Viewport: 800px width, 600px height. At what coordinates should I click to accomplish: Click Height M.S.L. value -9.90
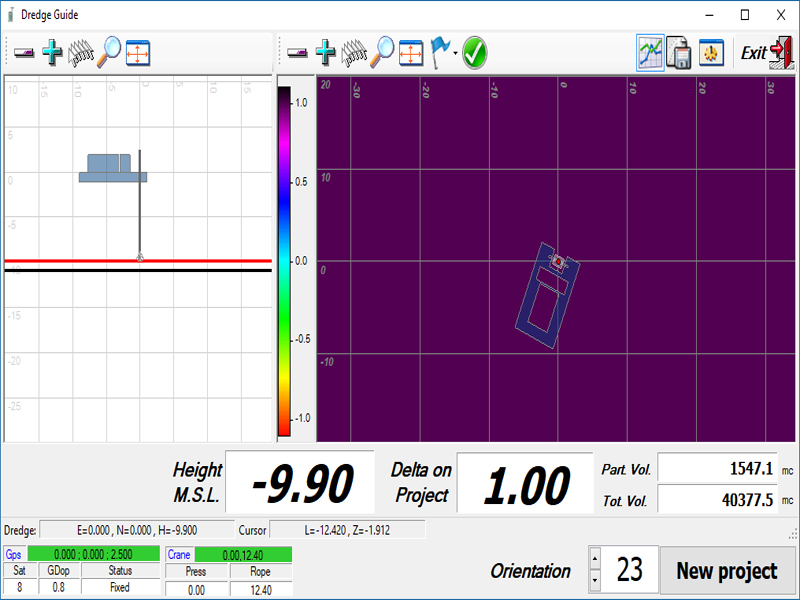coord(300,482)
